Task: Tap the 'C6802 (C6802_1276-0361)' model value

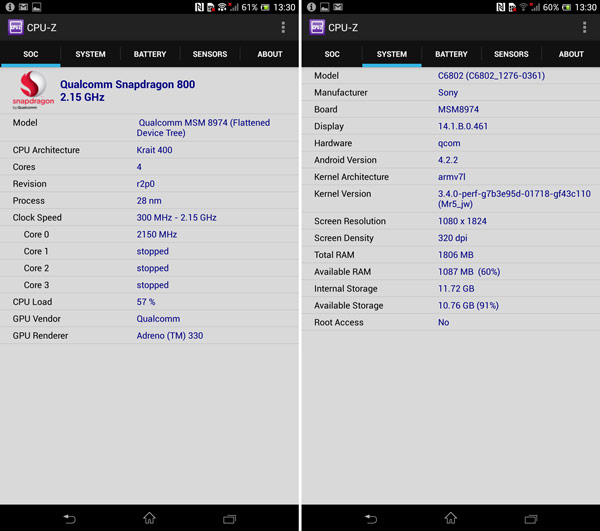Action: click(491, 76)
